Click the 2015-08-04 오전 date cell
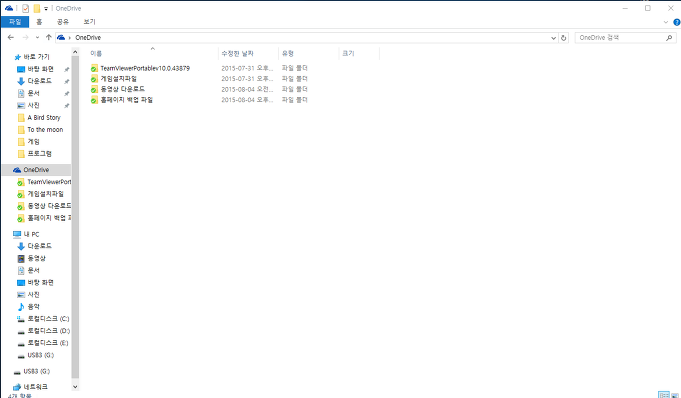 [248, 89]
